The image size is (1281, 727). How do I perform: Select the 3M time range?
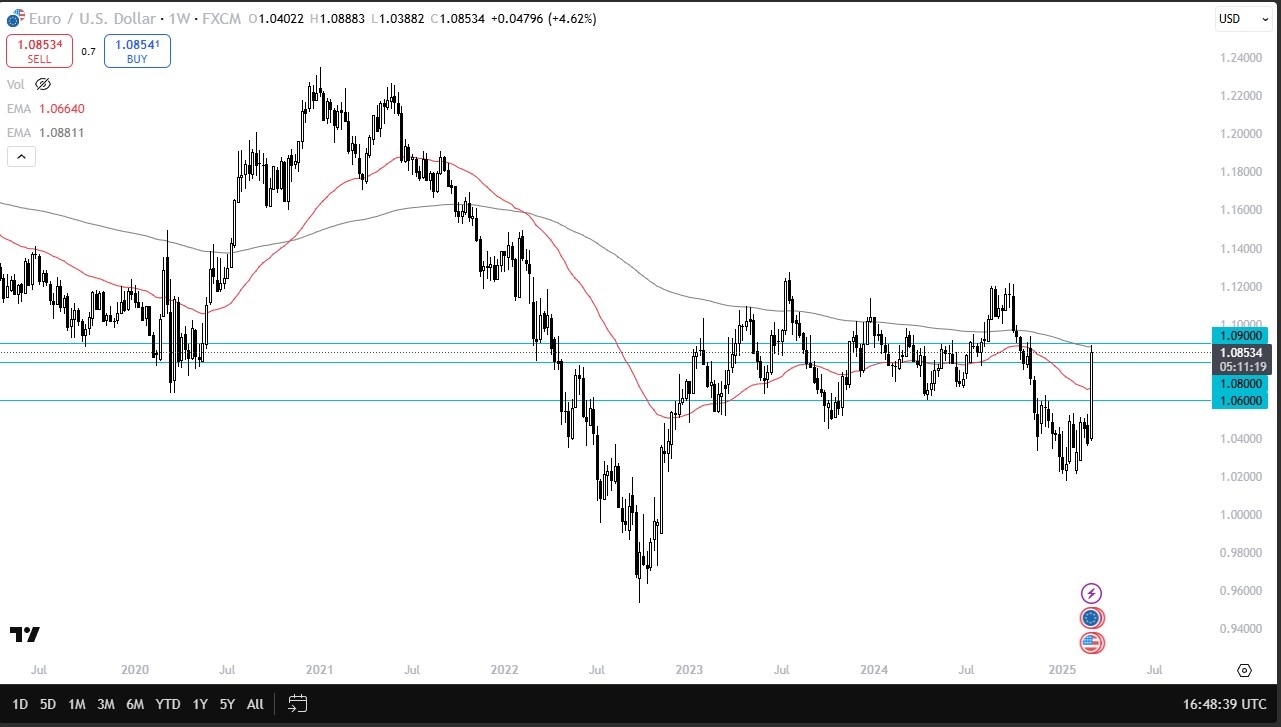[x=106, y=704]
